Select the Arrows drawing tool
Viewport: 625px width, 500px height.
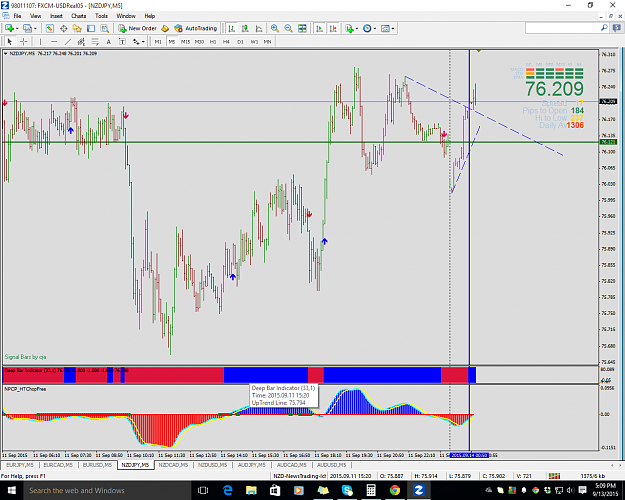(136, 41)
